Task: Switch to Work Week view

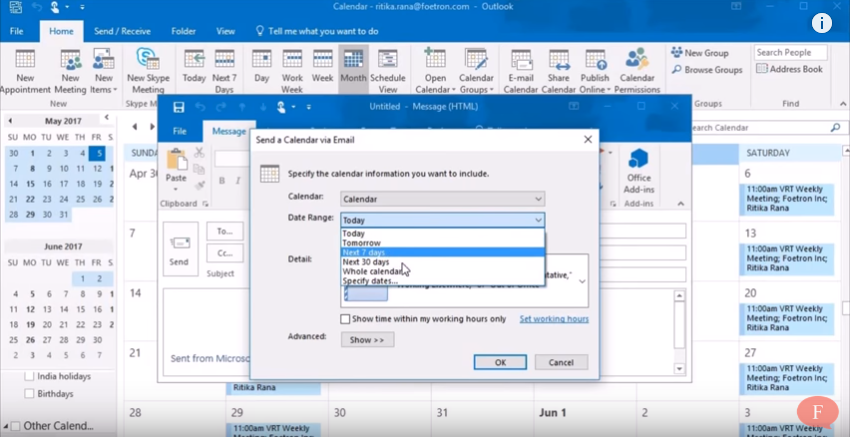Action: [292, 72]
